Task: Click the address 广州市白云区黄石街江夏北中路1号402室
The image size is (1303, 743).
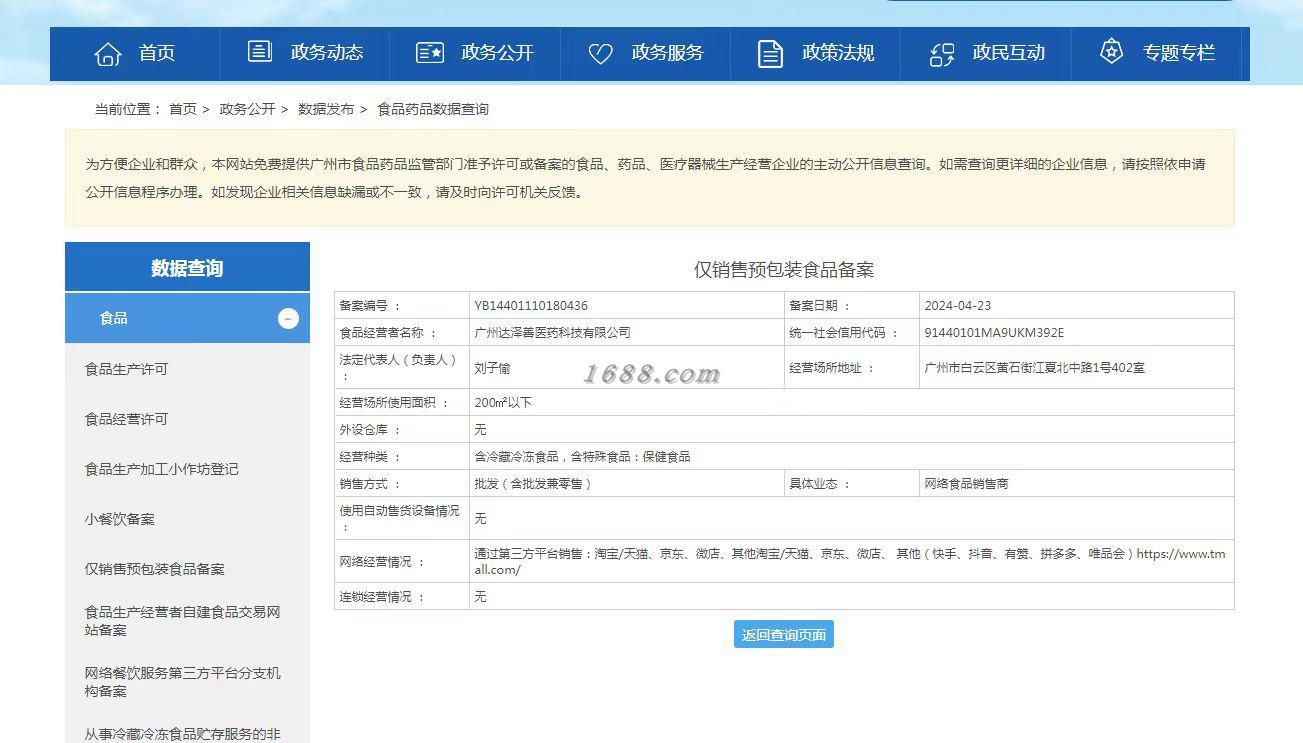Action: 1034,368
